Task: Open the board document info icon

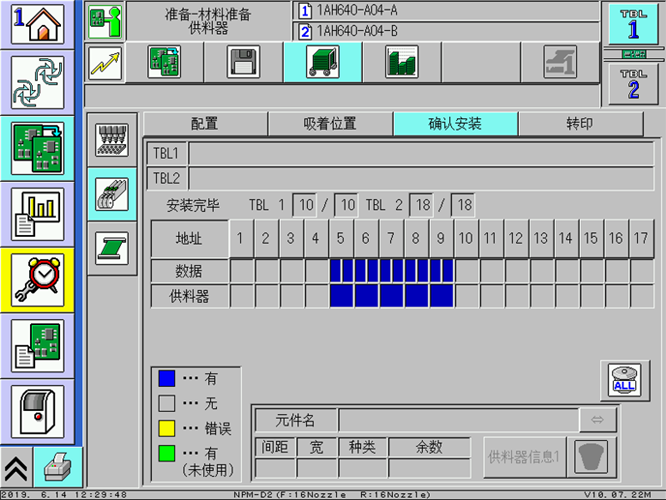Action: [38, 346]
